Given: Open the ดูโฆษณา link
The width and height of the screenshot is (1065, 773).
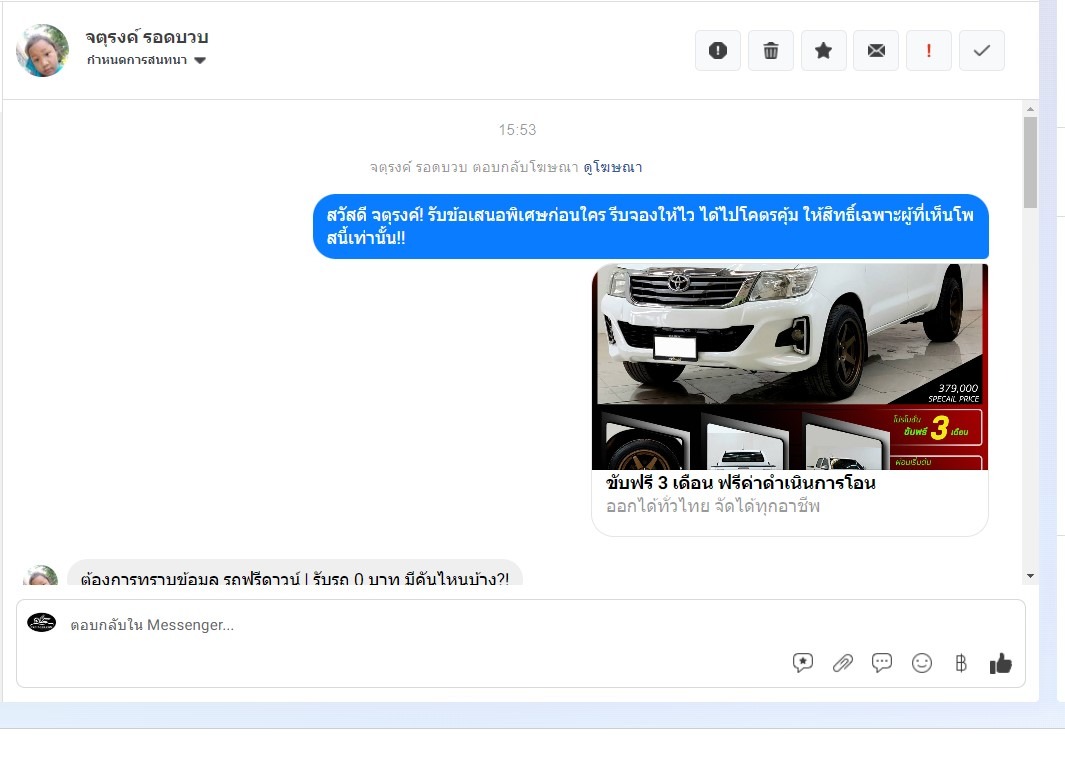Looking at the screenshot, I should pyautogui.click(x=613, y=167).
